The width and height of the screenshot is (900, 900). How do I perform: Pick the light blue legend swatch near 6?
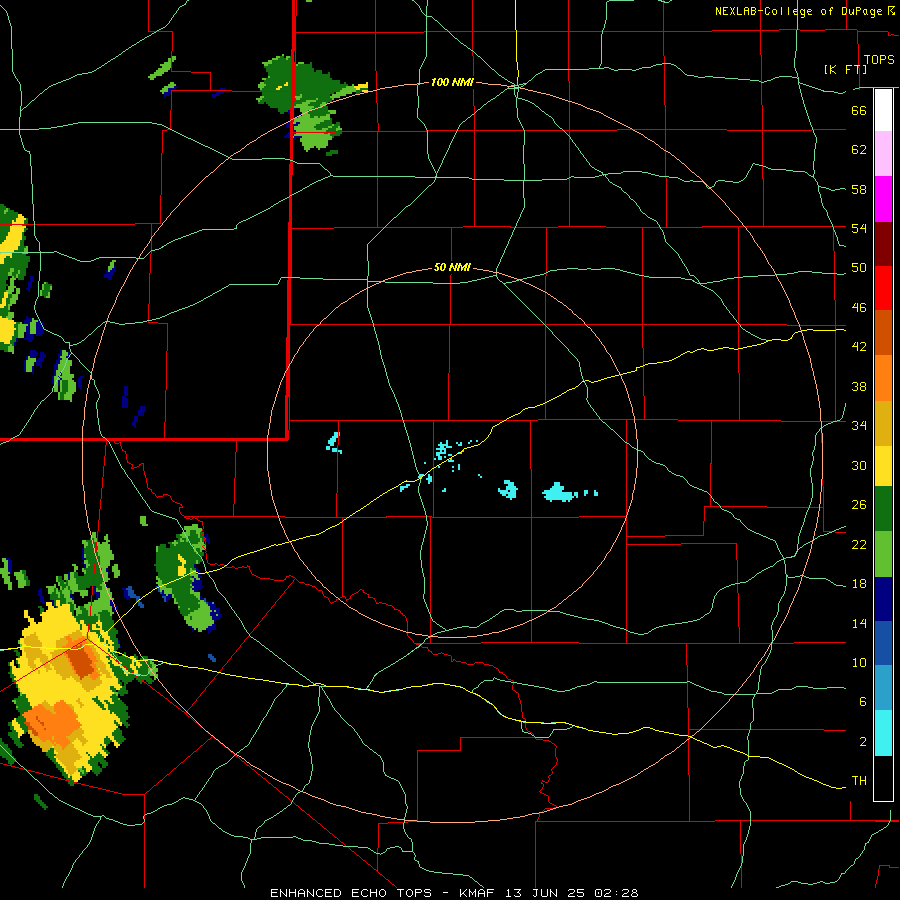coord(883,688)
